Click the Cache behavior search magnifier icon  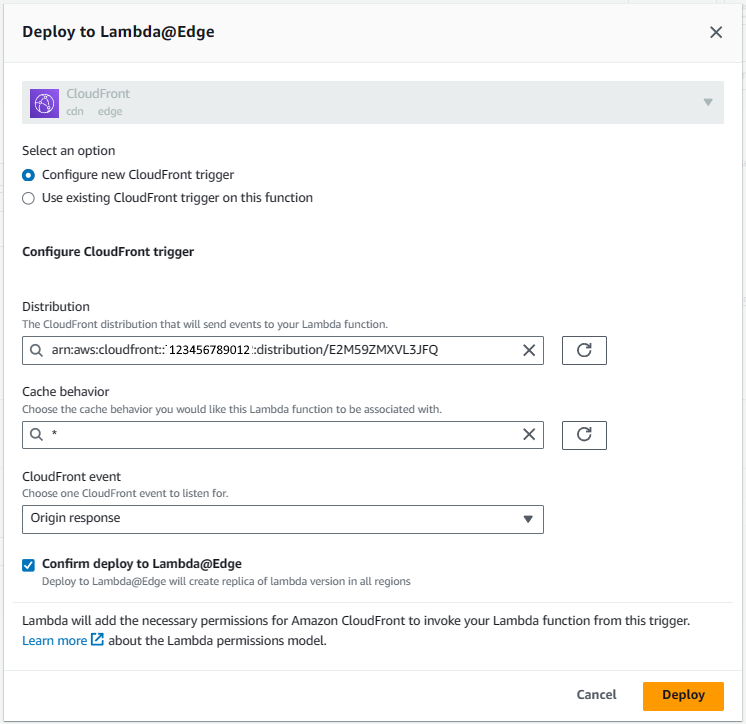(36, 434)
